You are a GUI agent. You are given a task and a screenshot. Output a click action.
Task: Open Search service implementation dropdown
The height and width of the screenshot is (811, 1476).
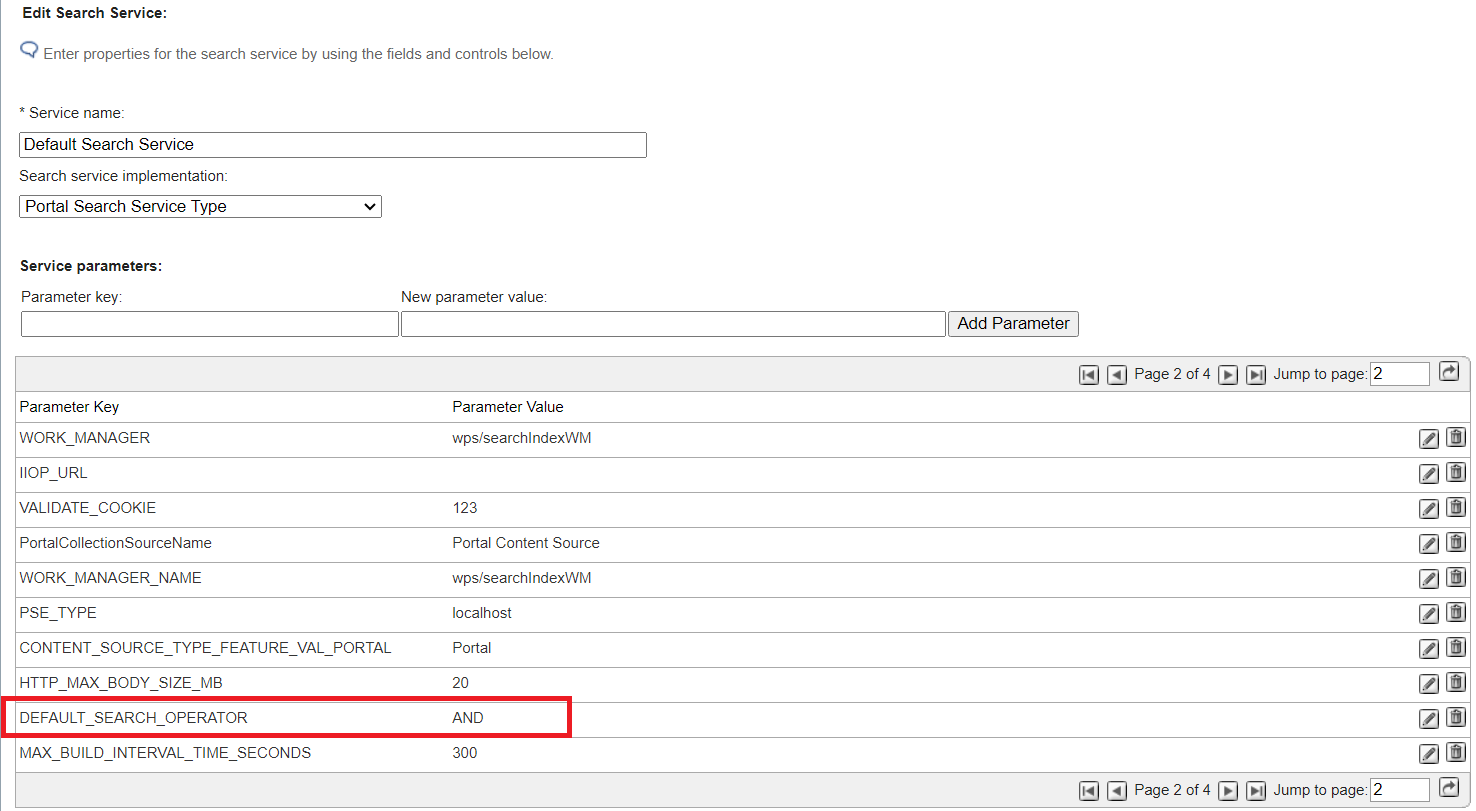click(x=200, y=207)
